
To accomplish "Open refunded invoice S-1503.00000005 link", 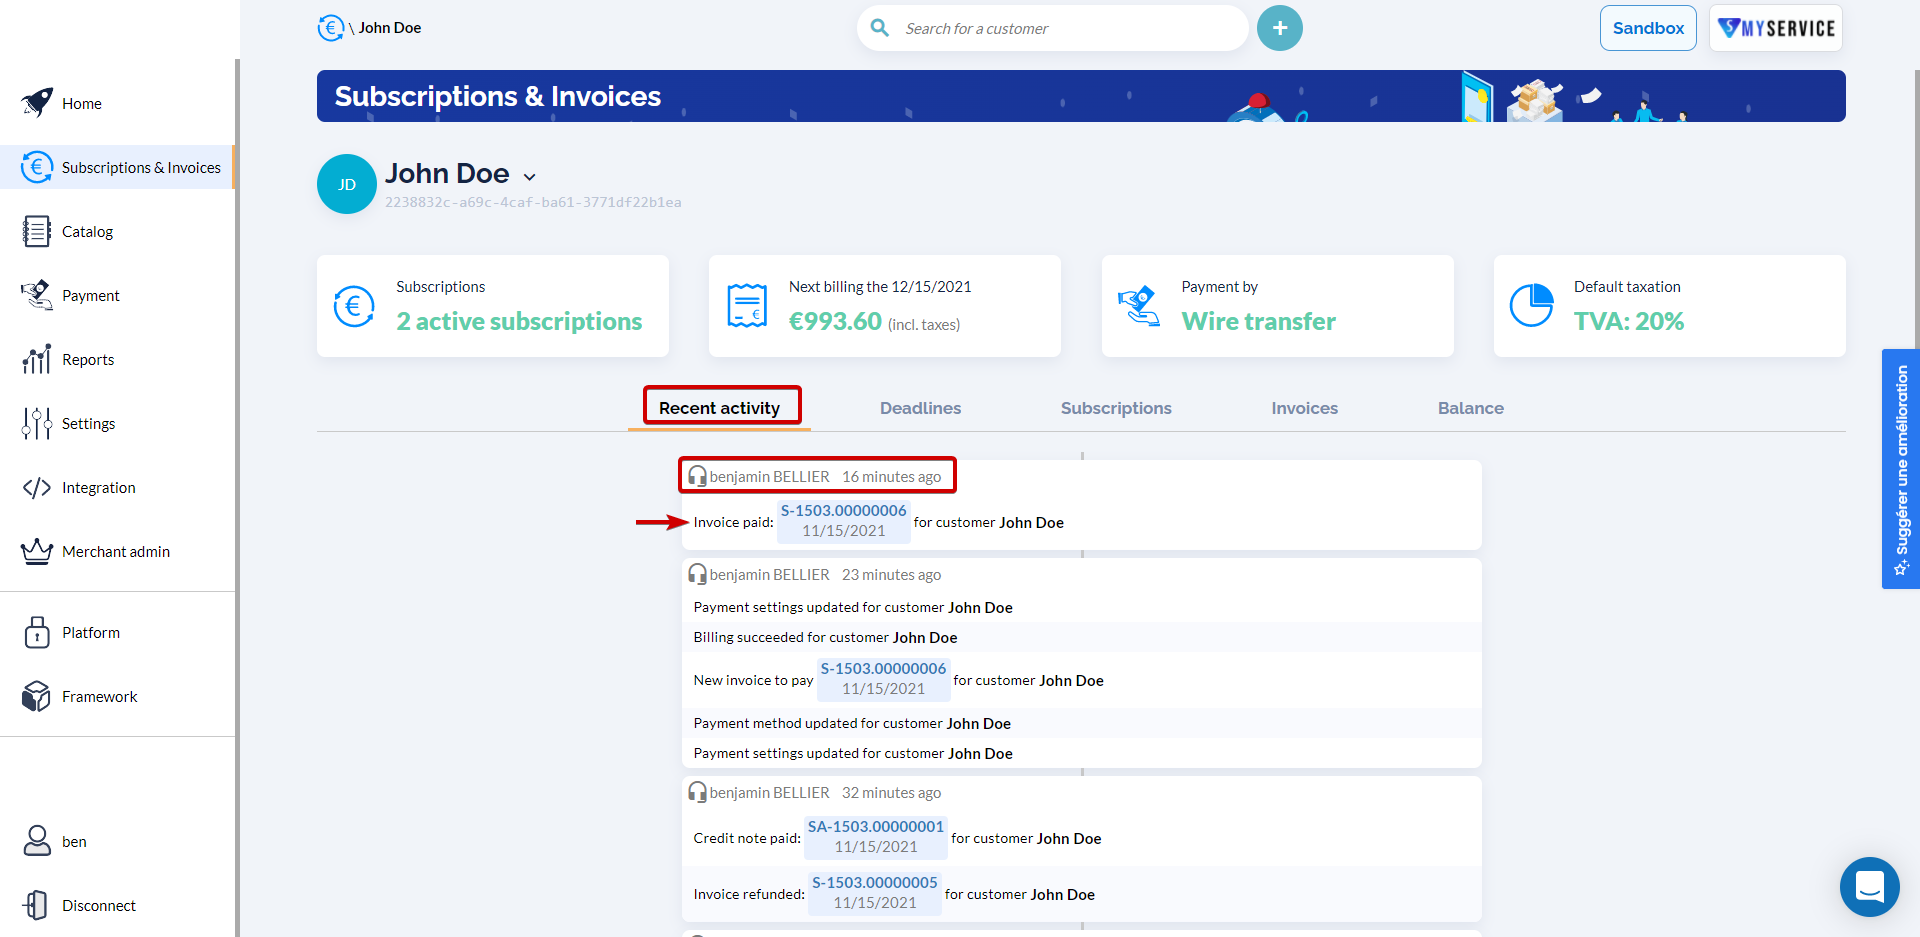I will (x=875, y=892).
